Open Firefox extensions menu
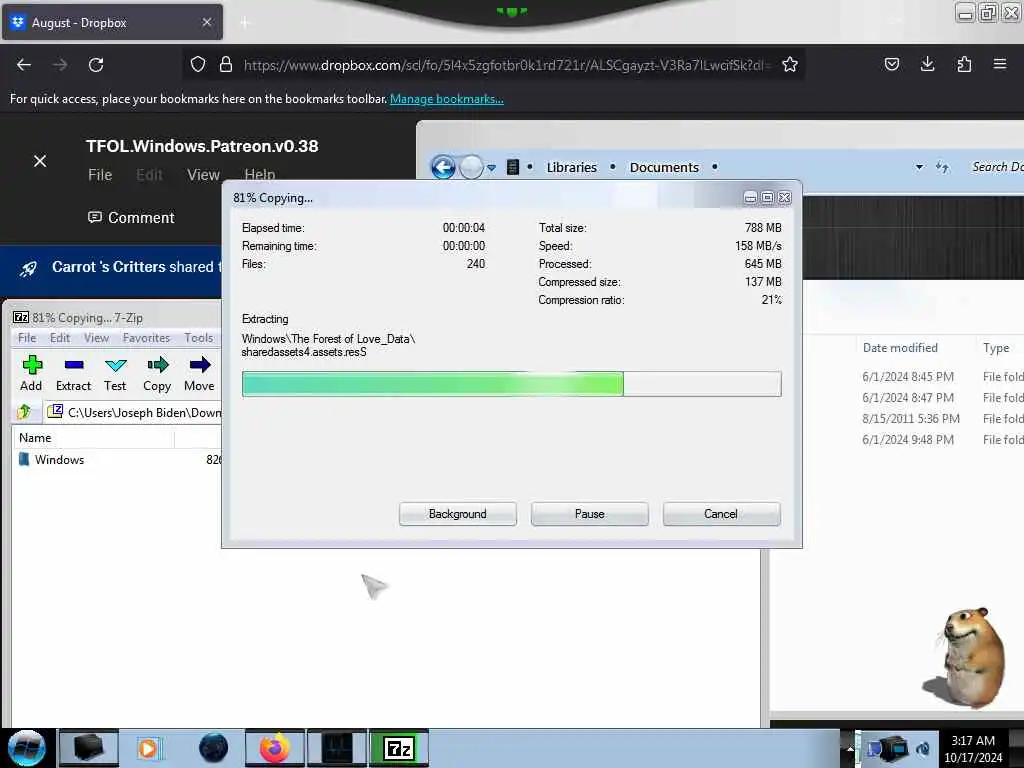This screenshot has height=768, width=1024. (x=964, y=64)
